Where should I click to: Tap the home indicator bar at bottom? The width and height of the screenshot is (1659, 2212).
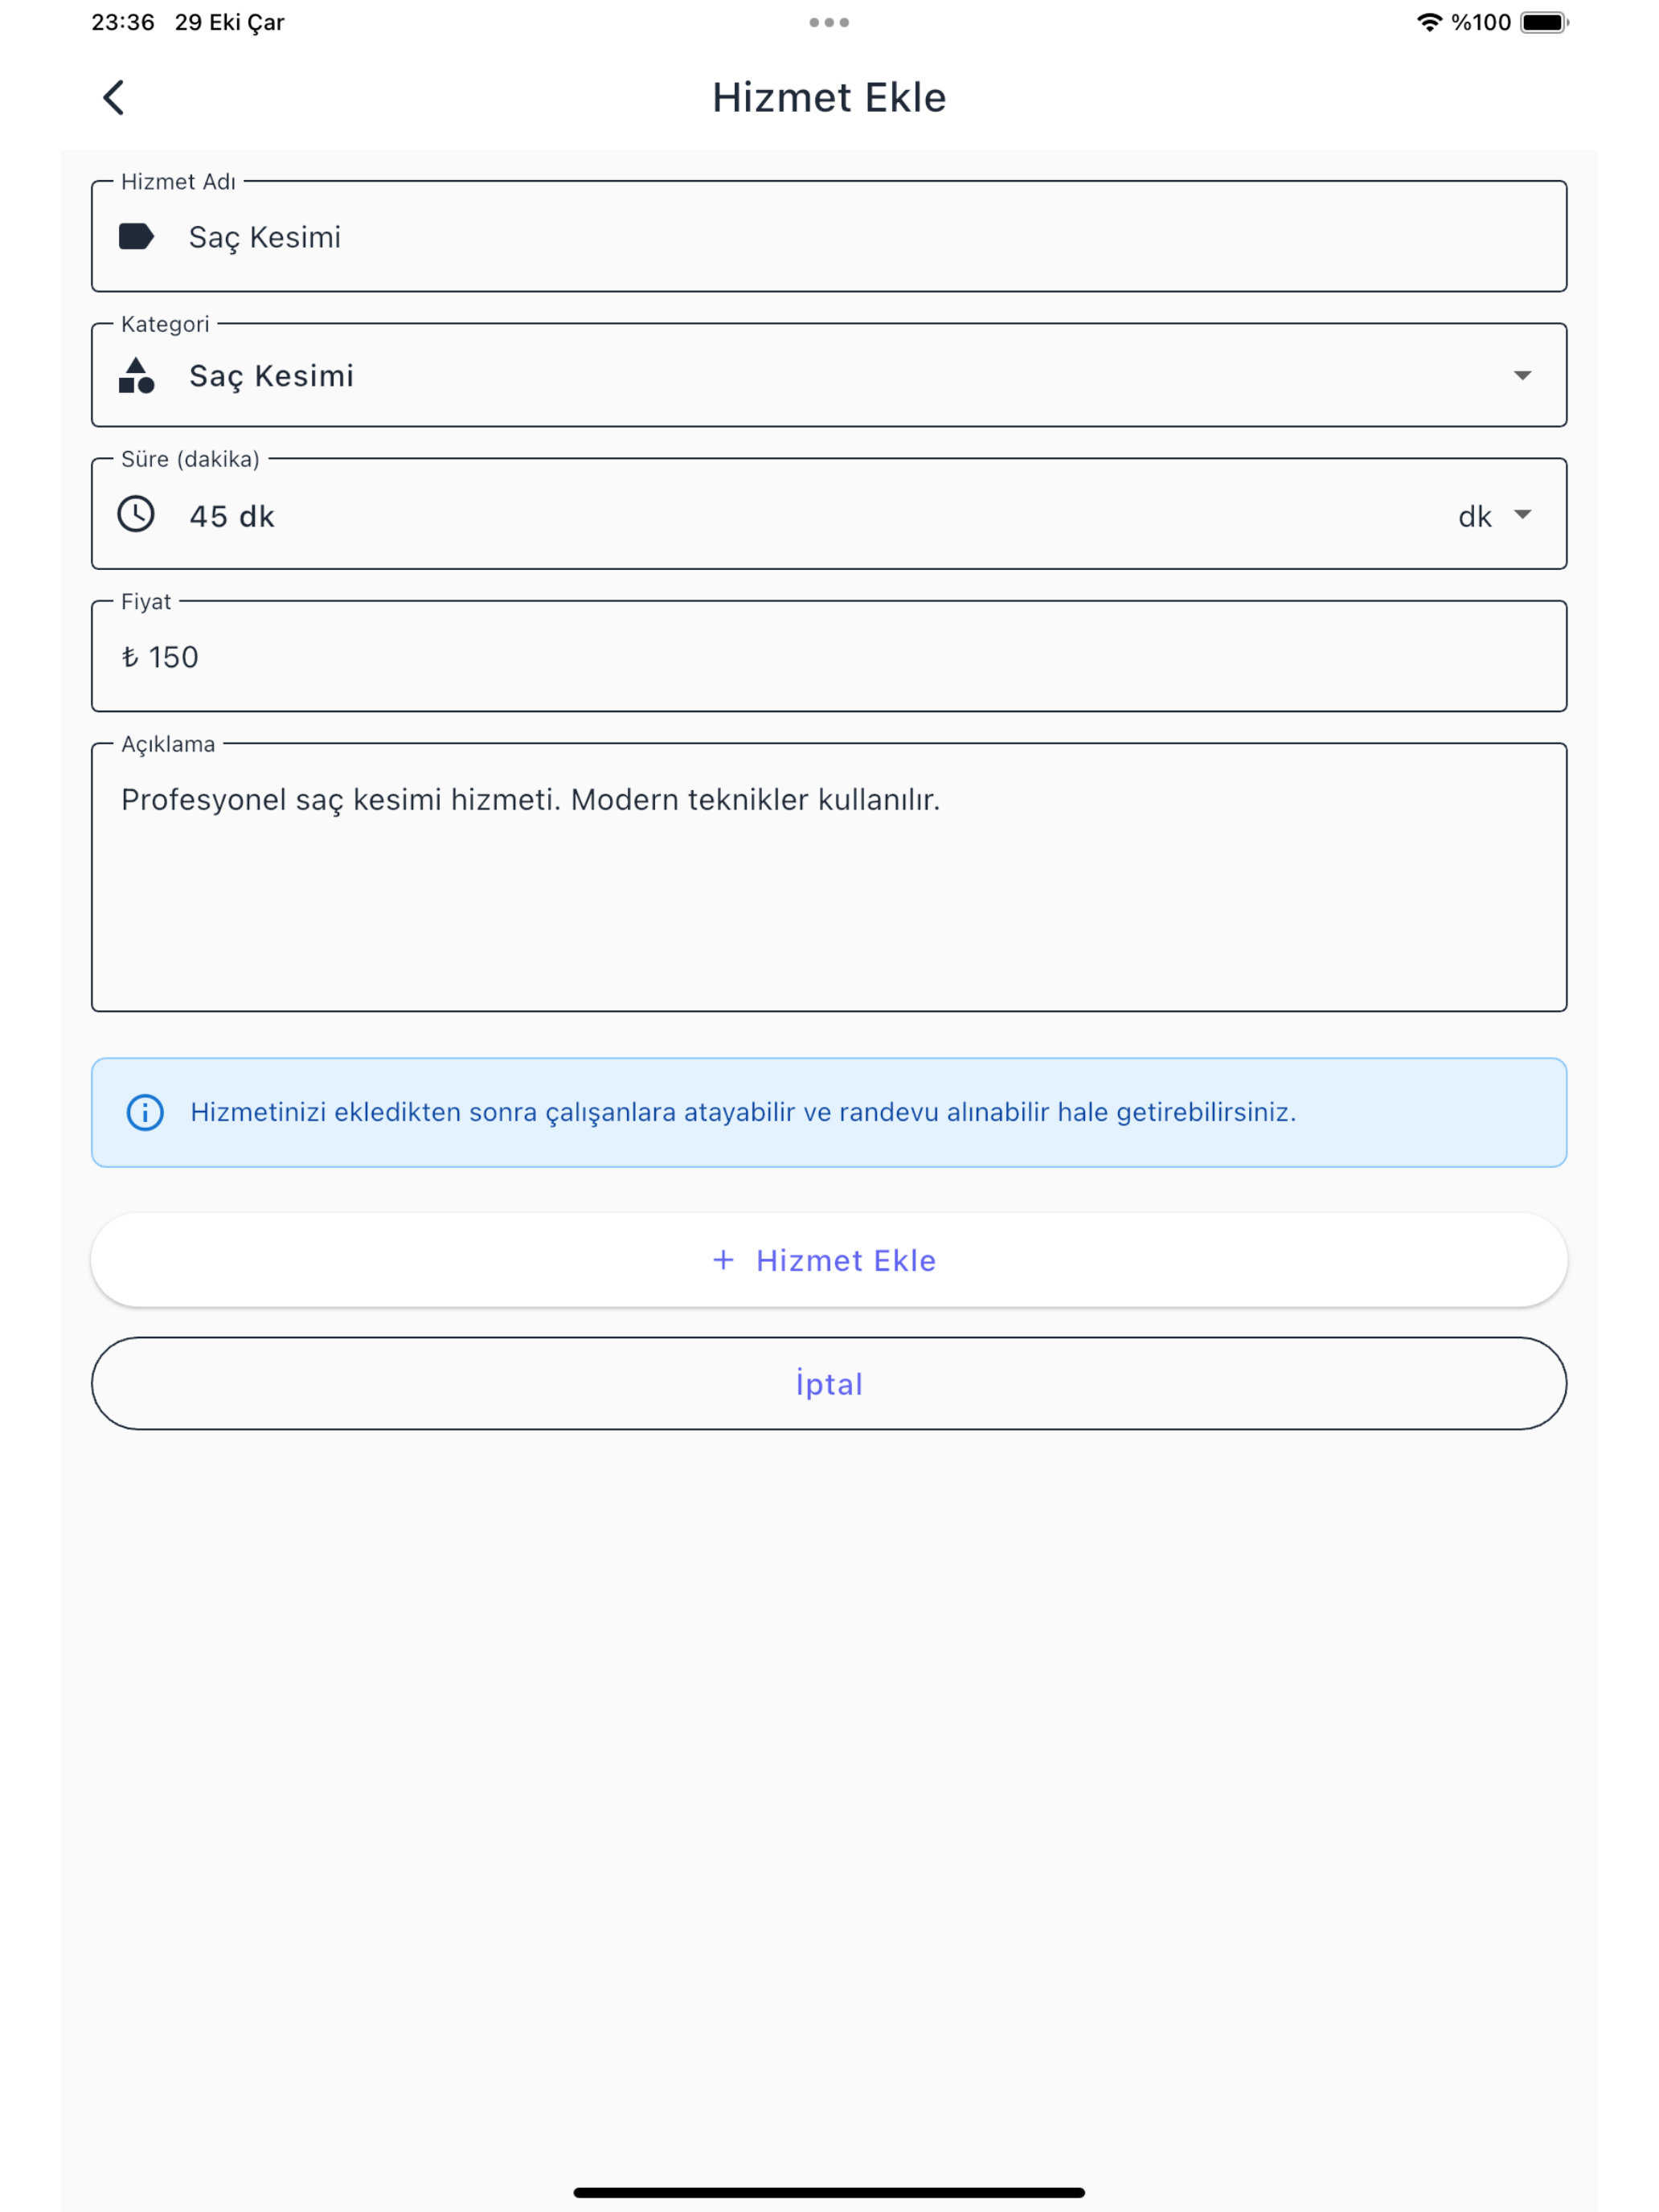pos(829,2192)
